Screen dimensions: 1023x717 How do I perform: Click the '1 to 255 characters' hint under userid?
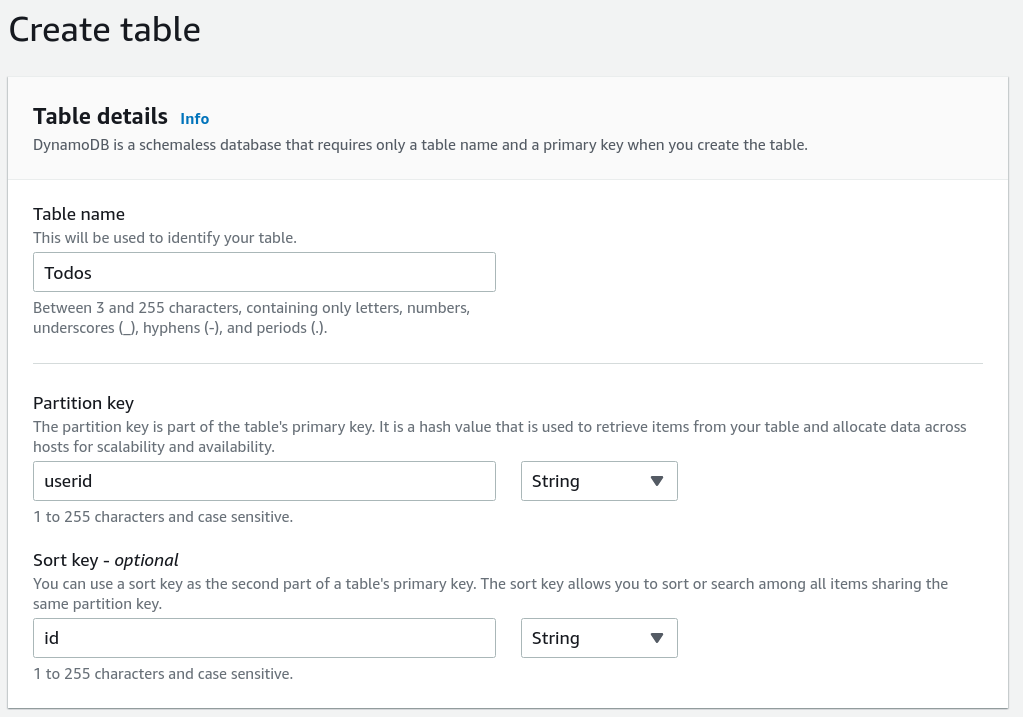[x=163, y=517]
